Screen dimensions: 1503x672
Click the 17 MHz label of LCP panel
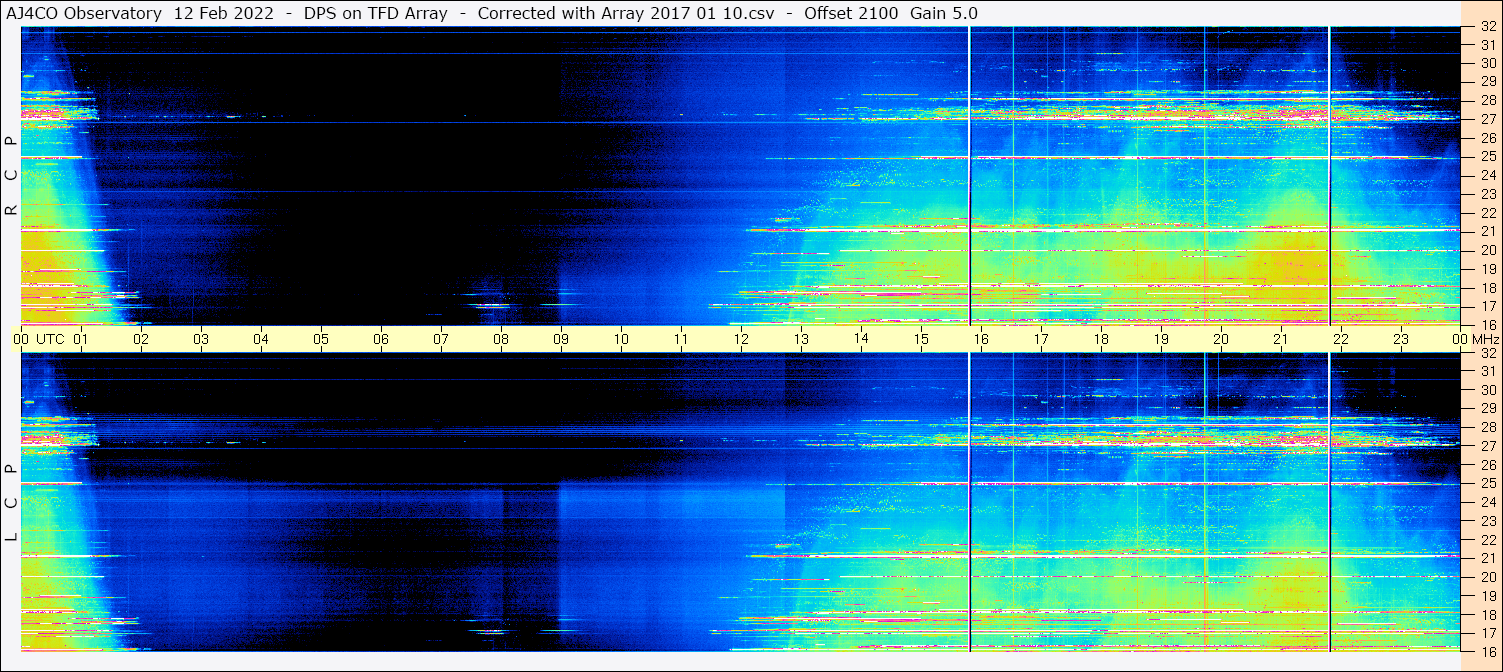(1487, 633)
